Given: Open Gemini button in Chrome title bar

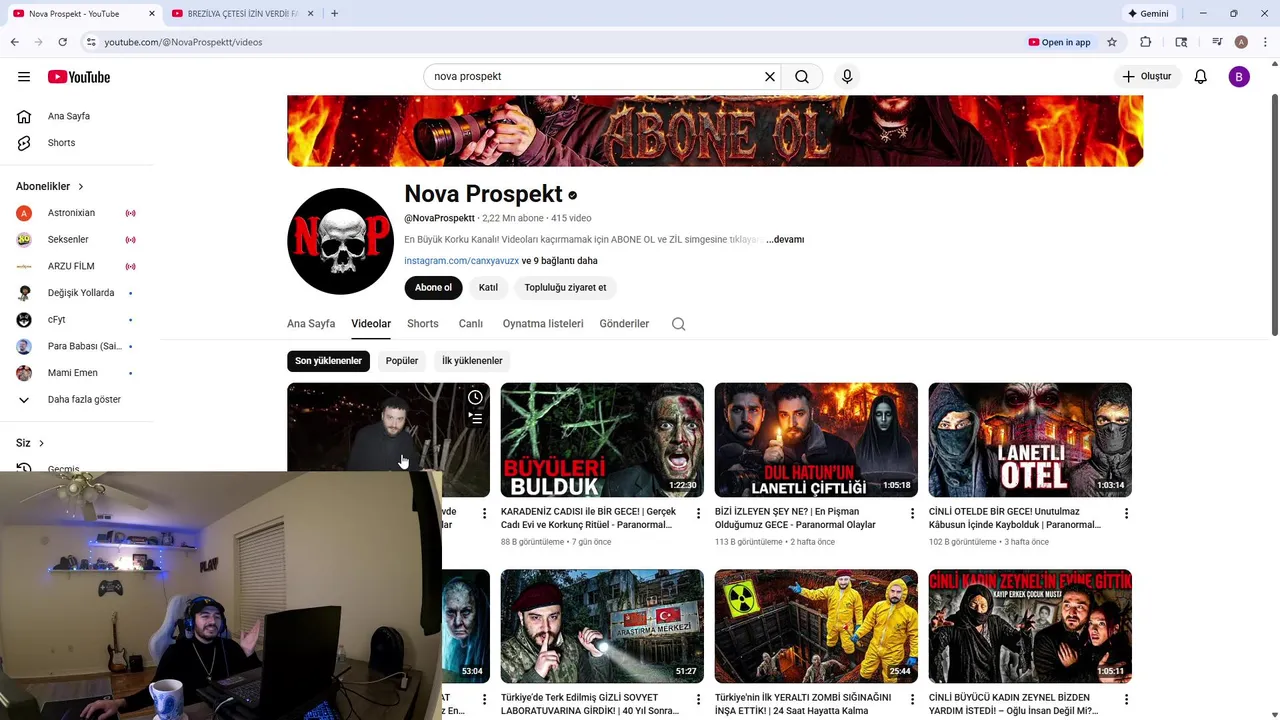Looking at the screenshot, I should [x=1148, y=14].
